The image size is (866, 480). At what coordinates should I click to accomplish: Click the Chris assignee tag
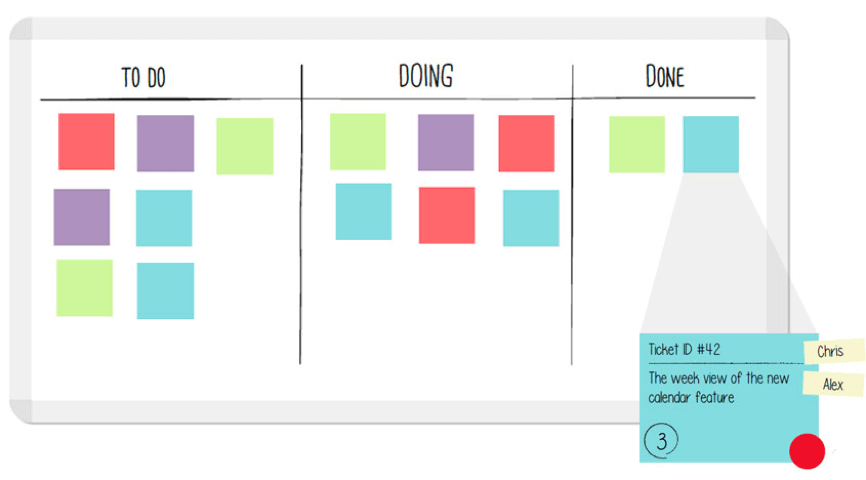[x=831, y=351]
